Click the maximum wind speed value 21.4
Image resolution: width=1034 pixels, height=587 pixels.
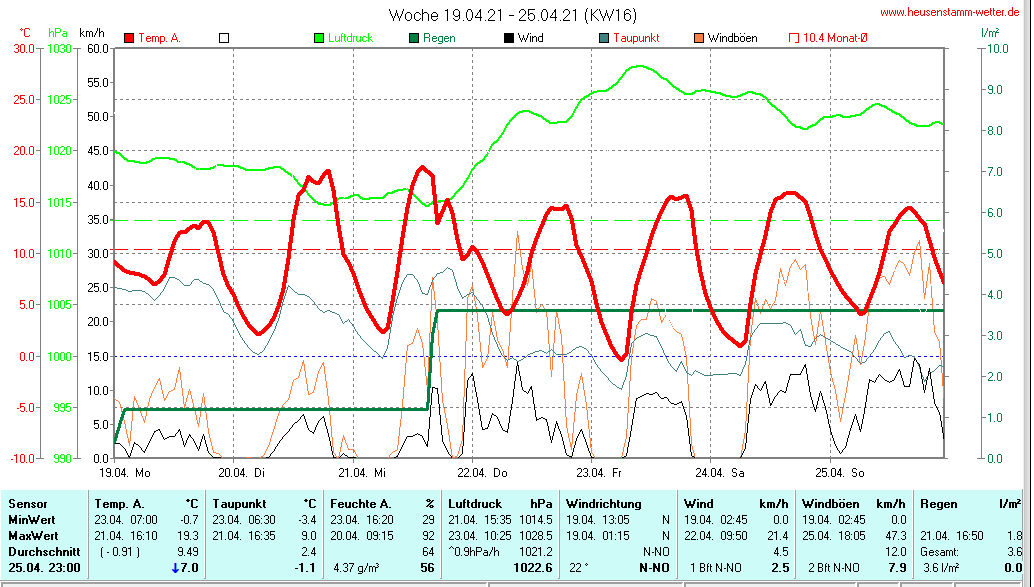click(x=778, y=536)
